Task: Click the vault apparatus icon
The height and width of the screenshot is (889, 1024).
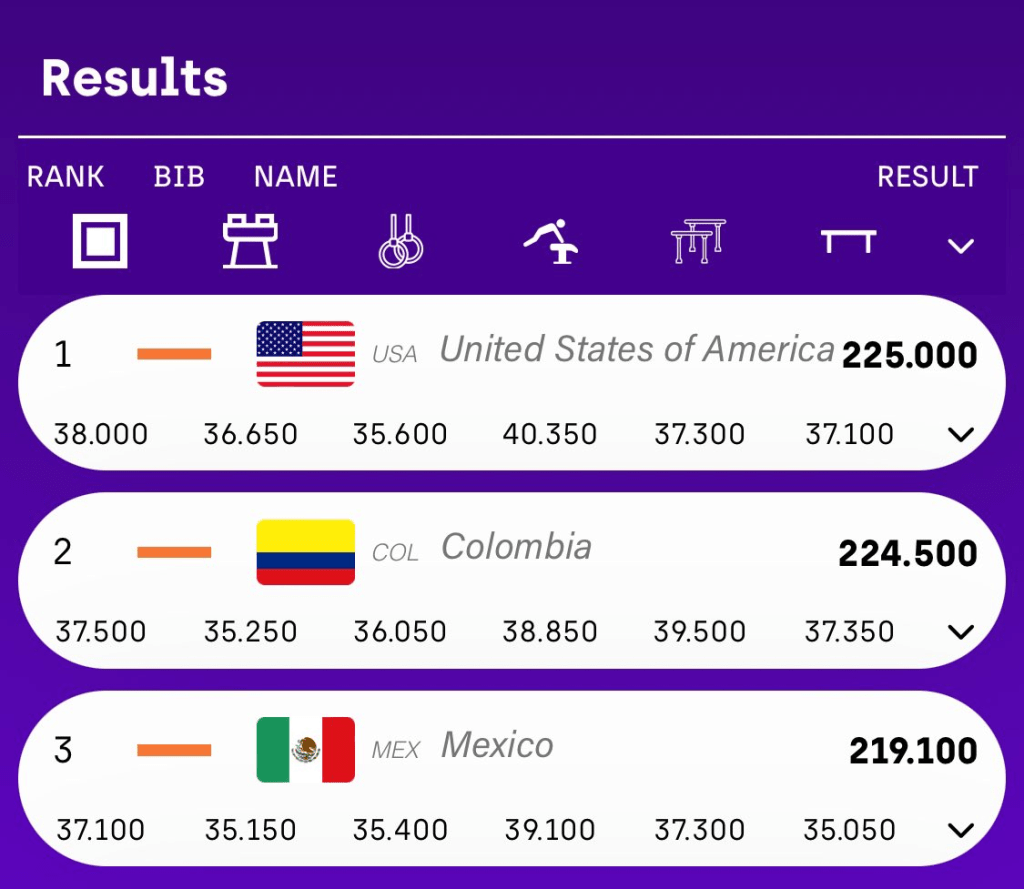Action: (x=550, y=242)
